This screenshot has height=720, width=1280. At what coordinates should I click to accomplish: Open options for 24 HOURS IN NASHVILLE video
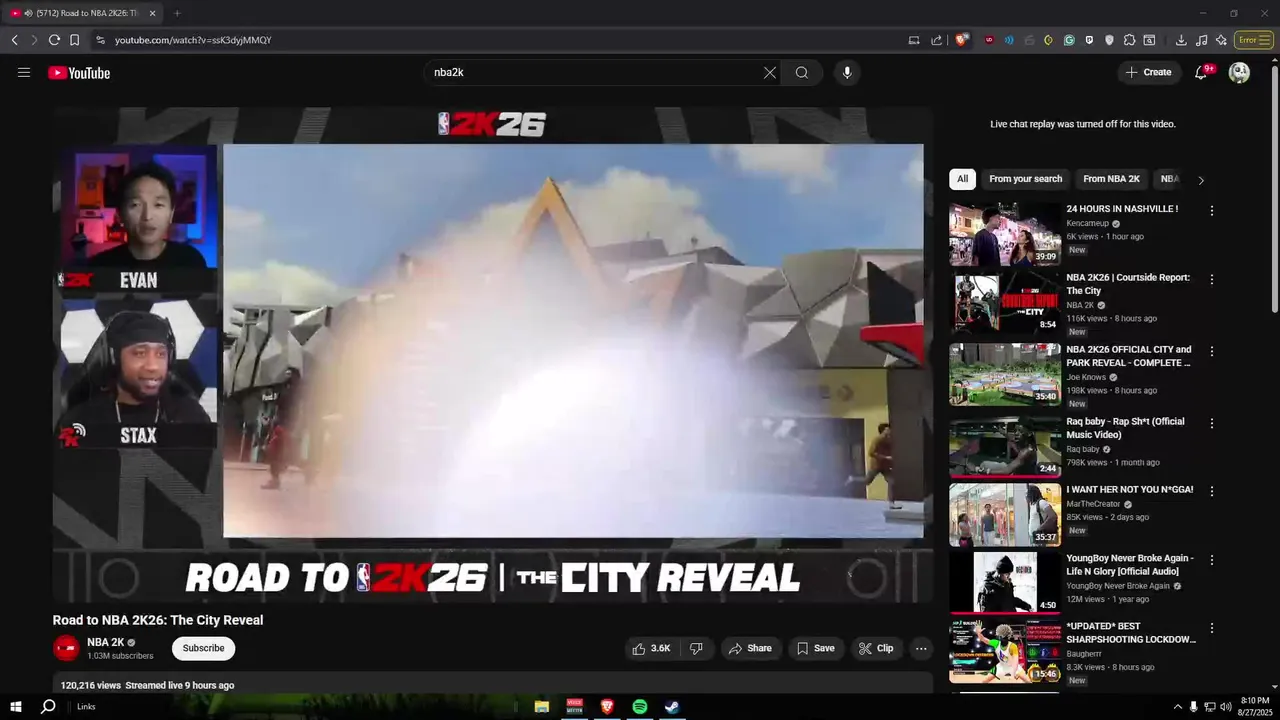coord(1212,210)
